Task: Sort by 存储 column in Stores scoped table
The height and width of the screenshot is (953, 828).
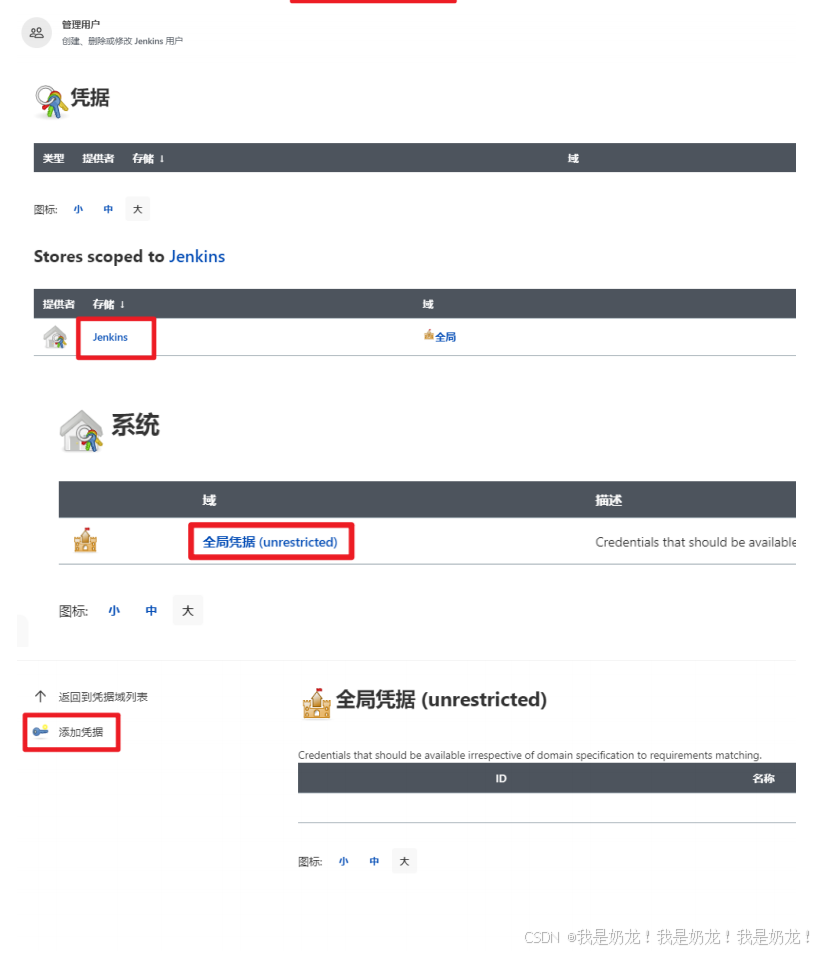Action: pyautogui.click(x=108, y=304)
